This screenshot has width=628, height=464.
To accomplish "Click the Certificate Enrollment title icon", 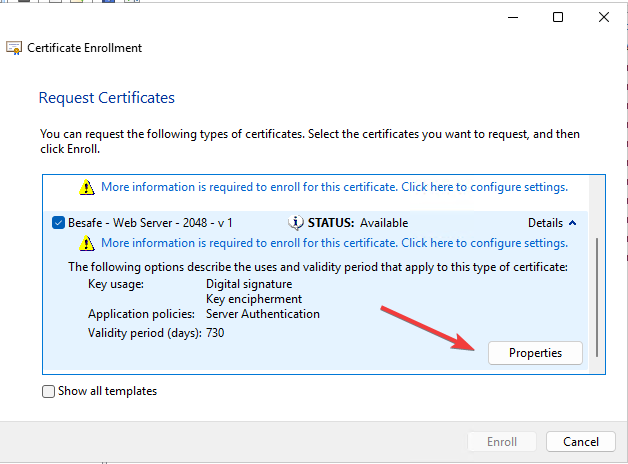I will click(x=14, y=48).
